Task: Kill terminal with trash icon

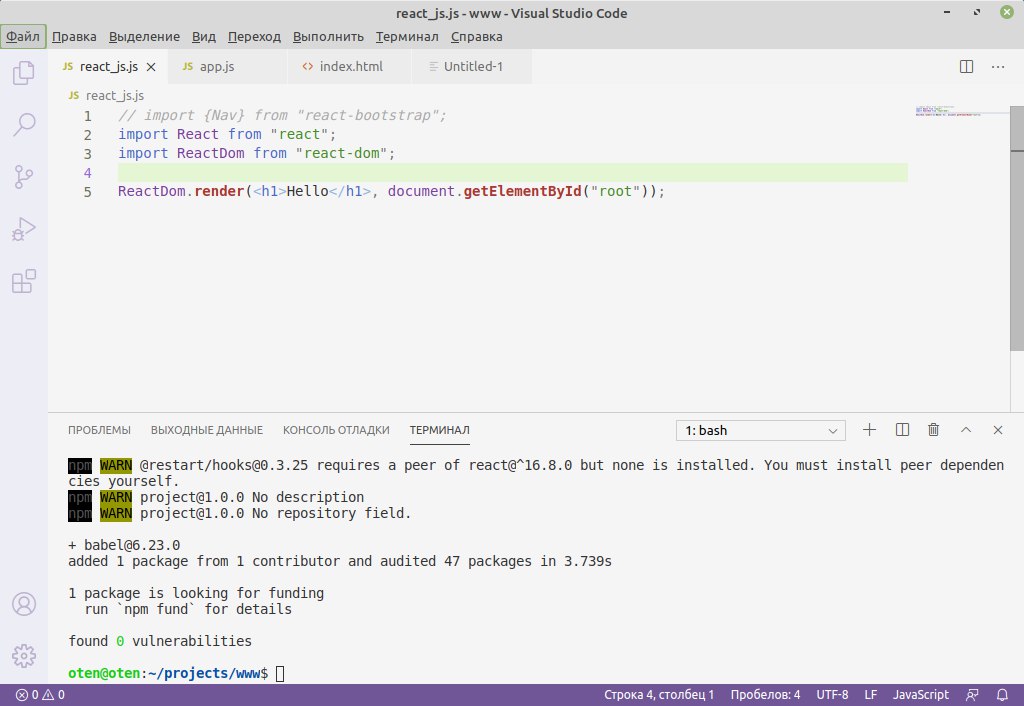Action: pos(934,430)
